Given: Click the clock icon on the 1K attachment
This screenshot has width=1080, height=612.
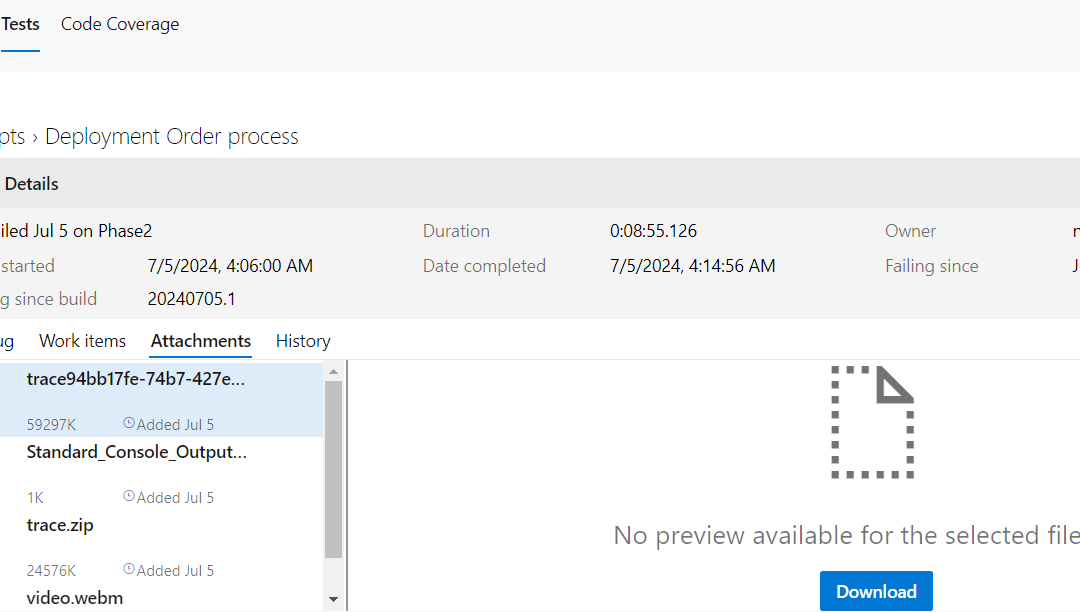Looking at the screenshot, I should click(128, 497).
